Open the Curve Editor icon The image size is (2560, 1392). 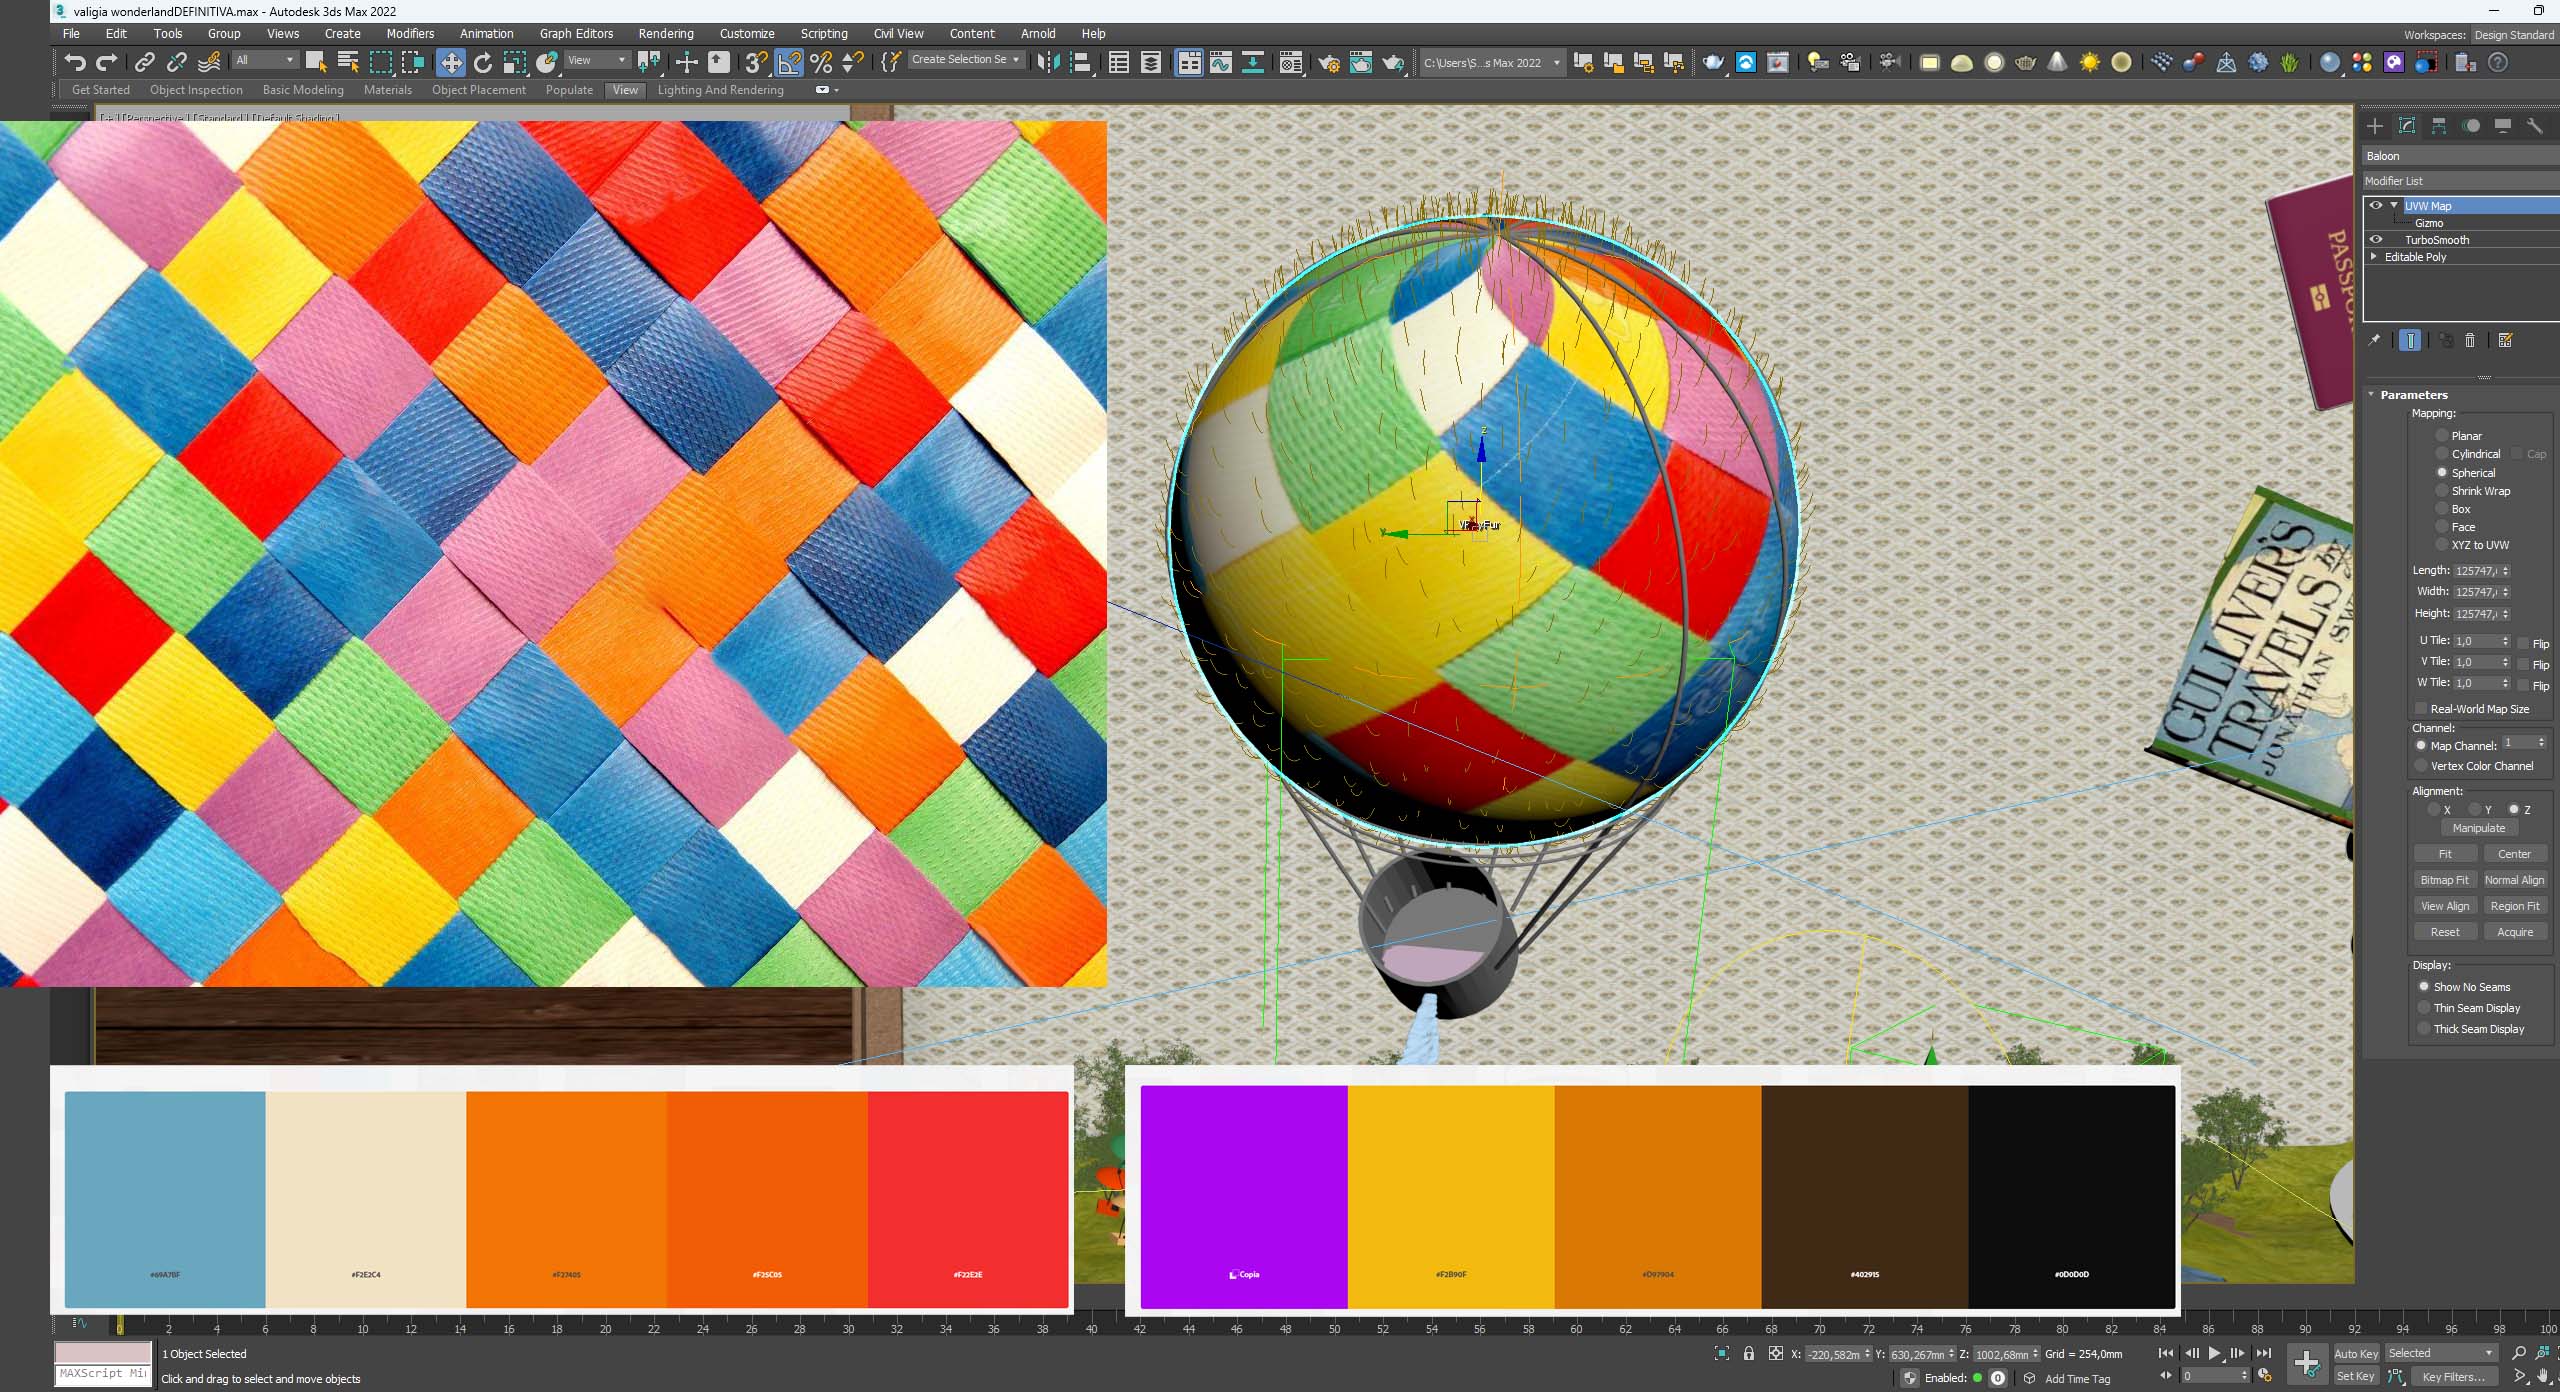[x=1221, y=62]
